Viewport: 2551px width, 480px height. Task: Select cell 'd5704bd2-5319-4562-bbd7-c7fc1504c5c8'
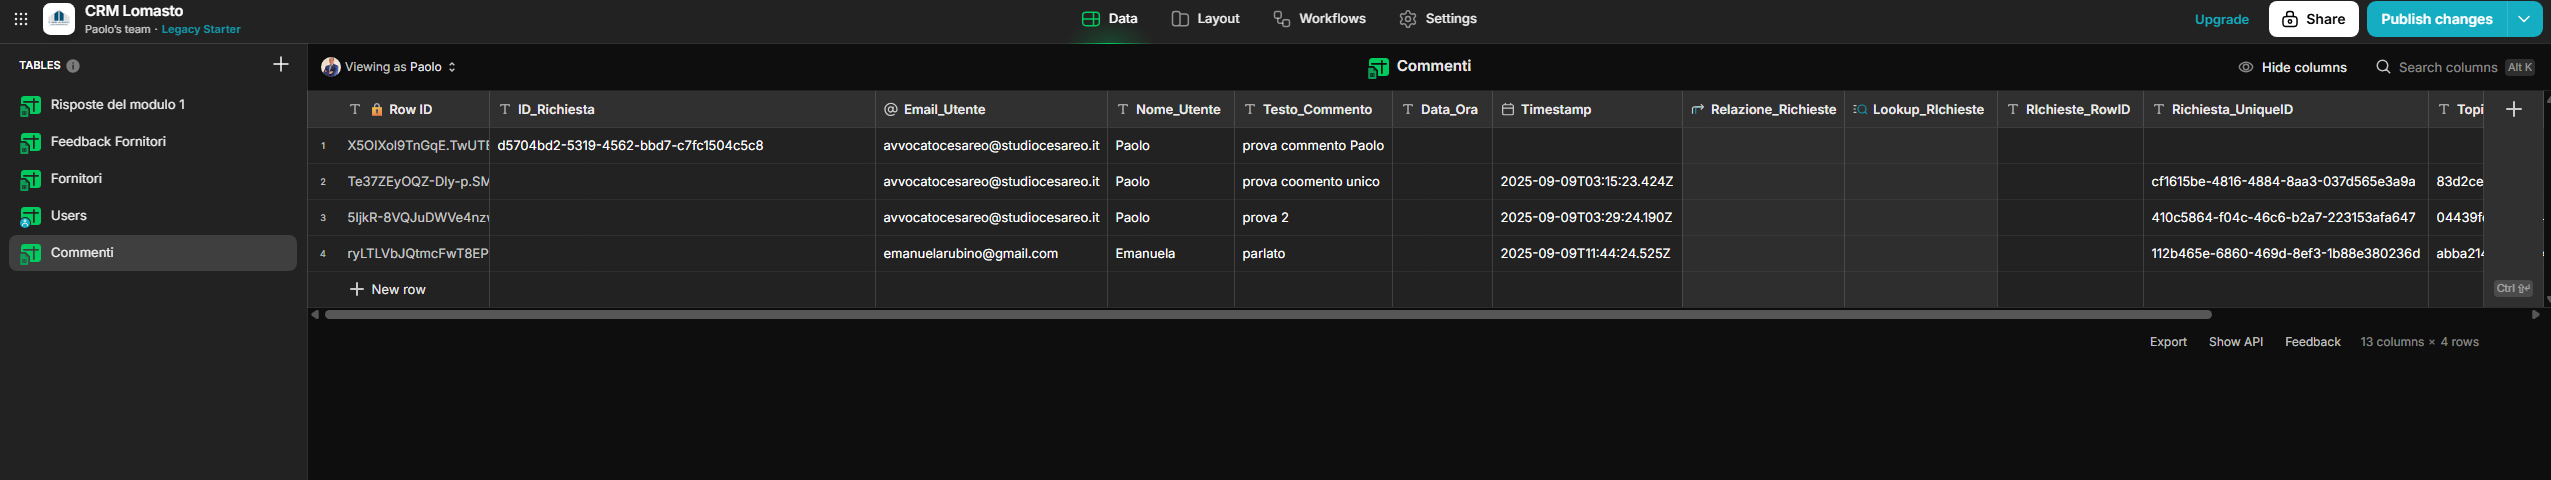(682, 146)
